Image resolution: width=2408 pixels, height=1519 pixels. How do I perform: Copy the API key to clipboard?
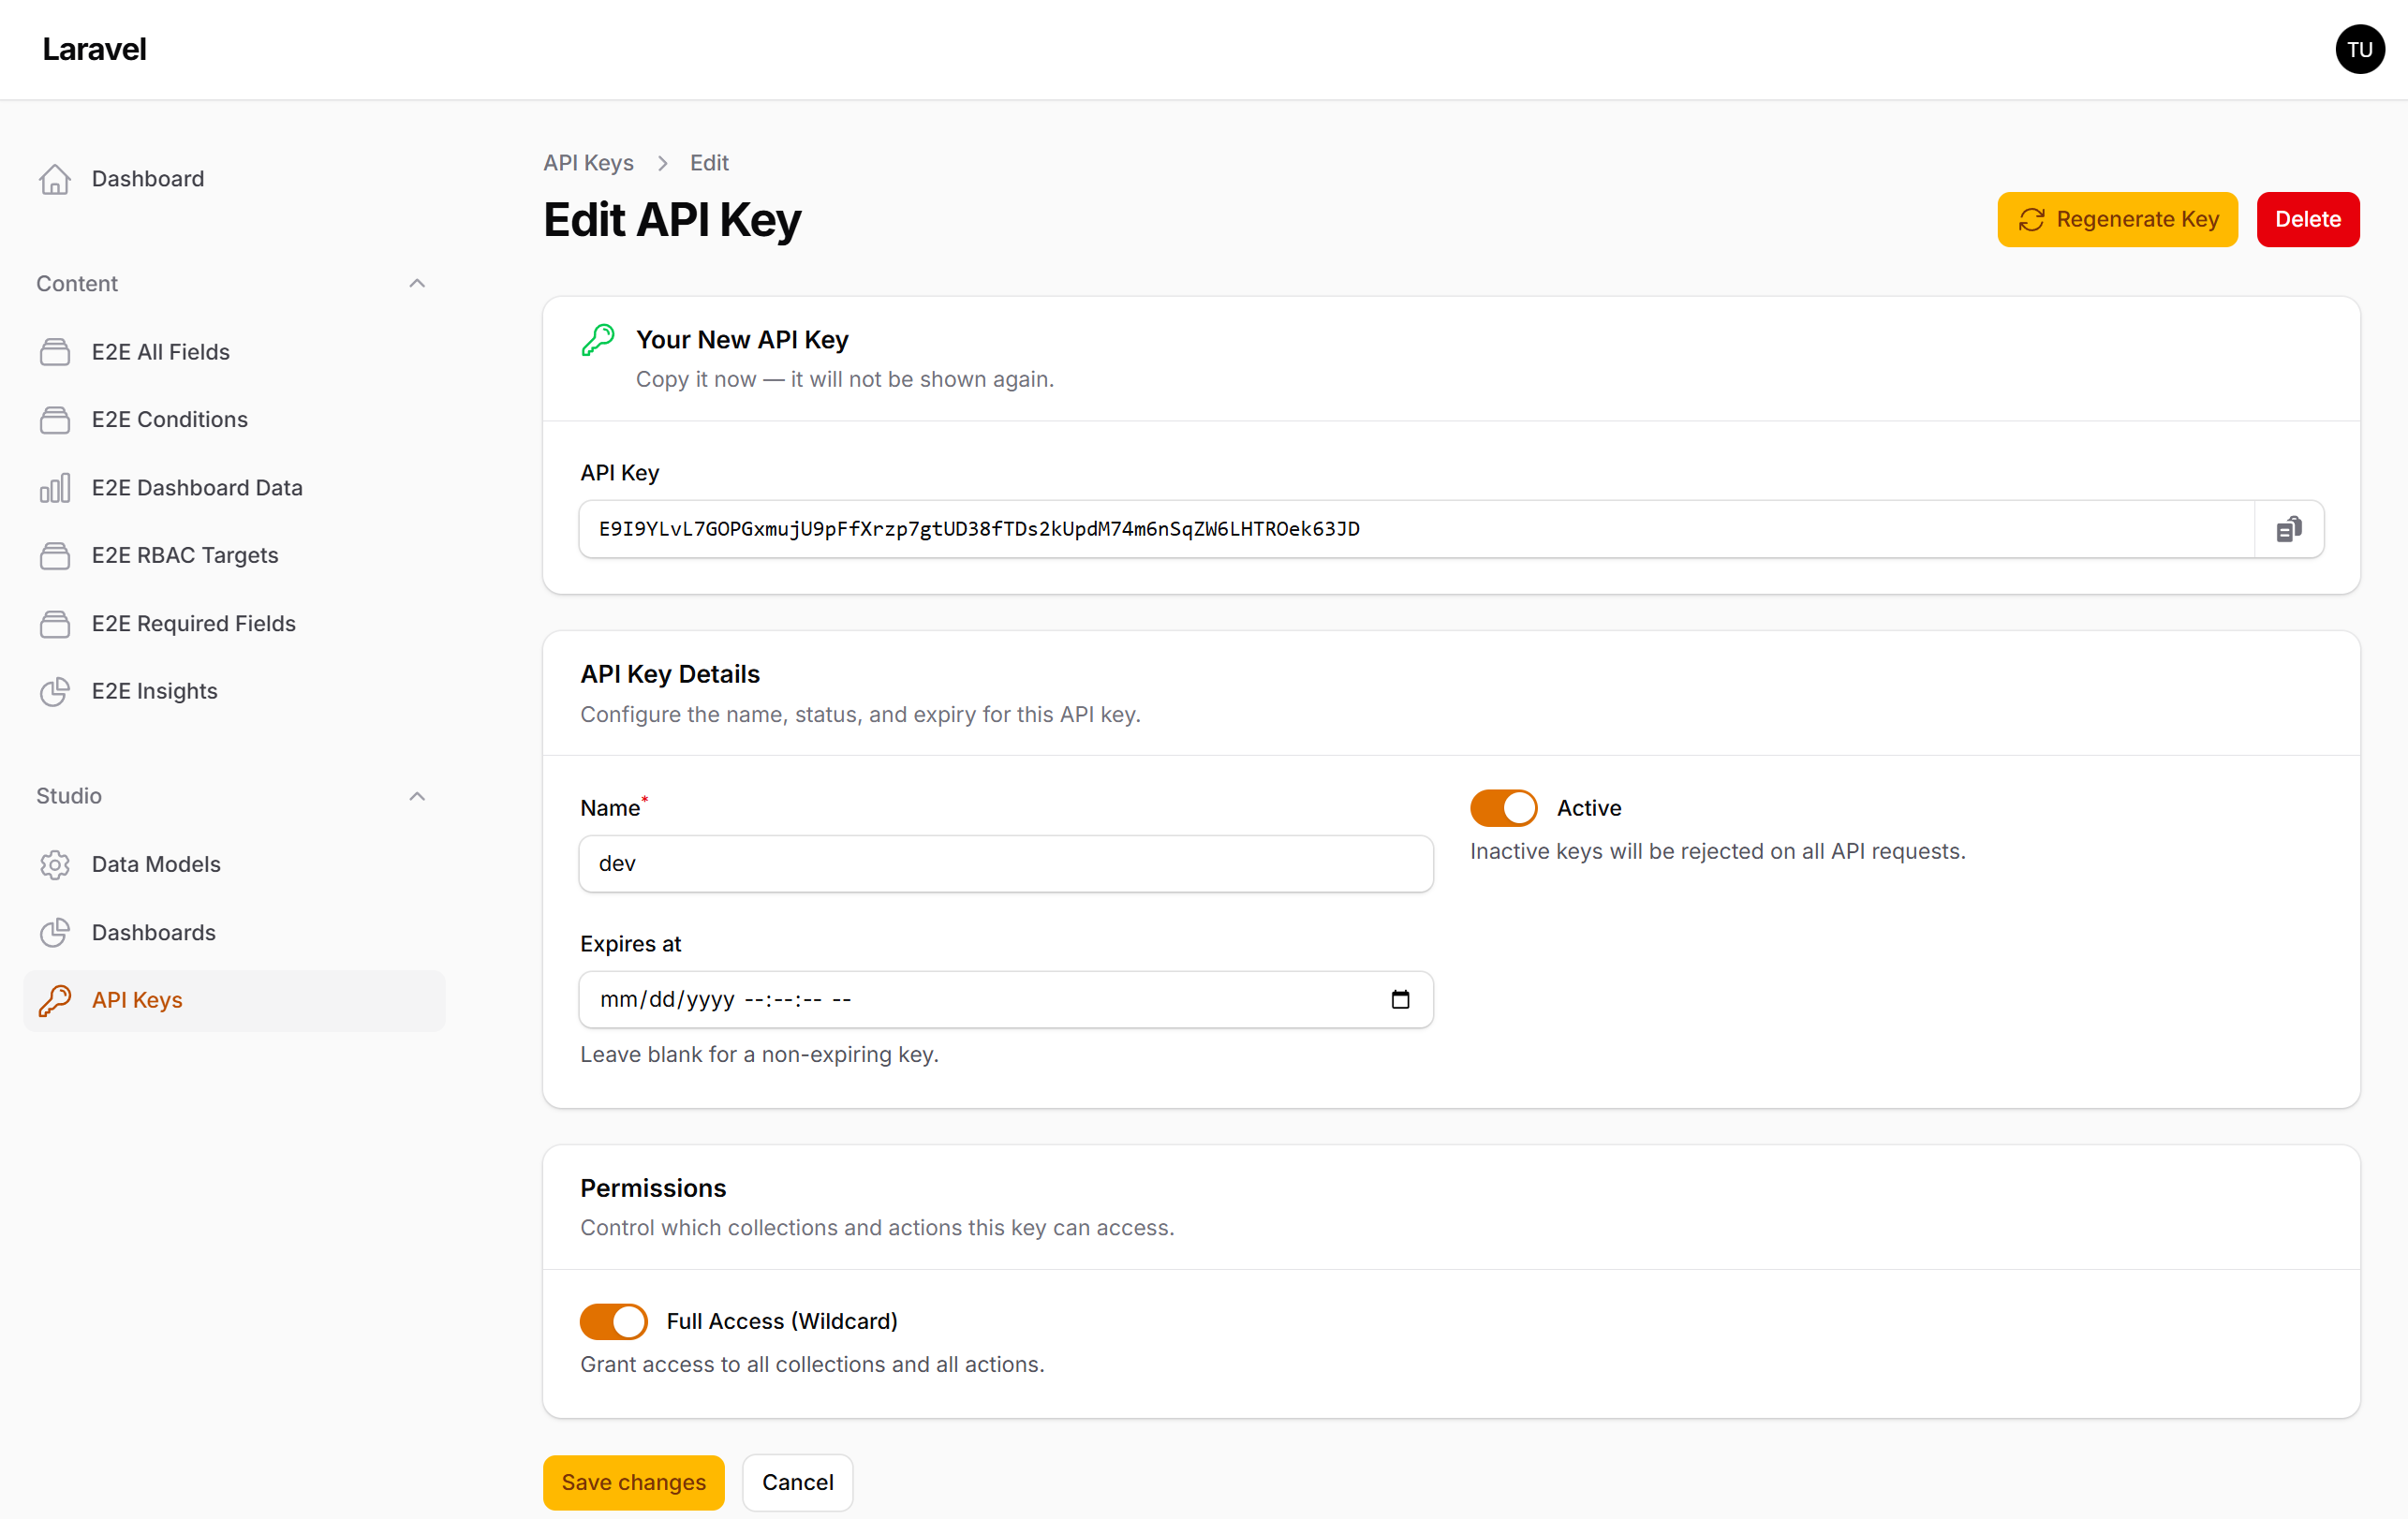pyautogui.click(x=2288, y=529)
